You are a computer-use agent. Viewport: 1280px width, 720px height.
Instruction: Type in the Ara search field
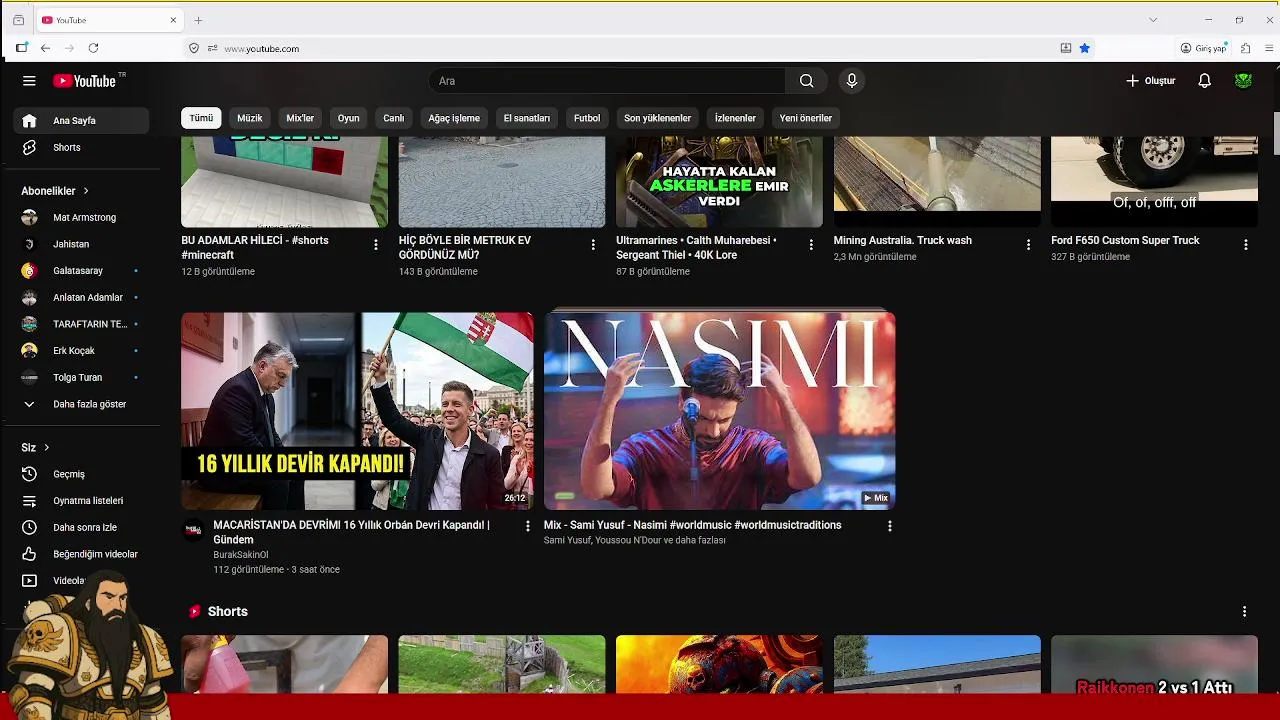[607, 81]
